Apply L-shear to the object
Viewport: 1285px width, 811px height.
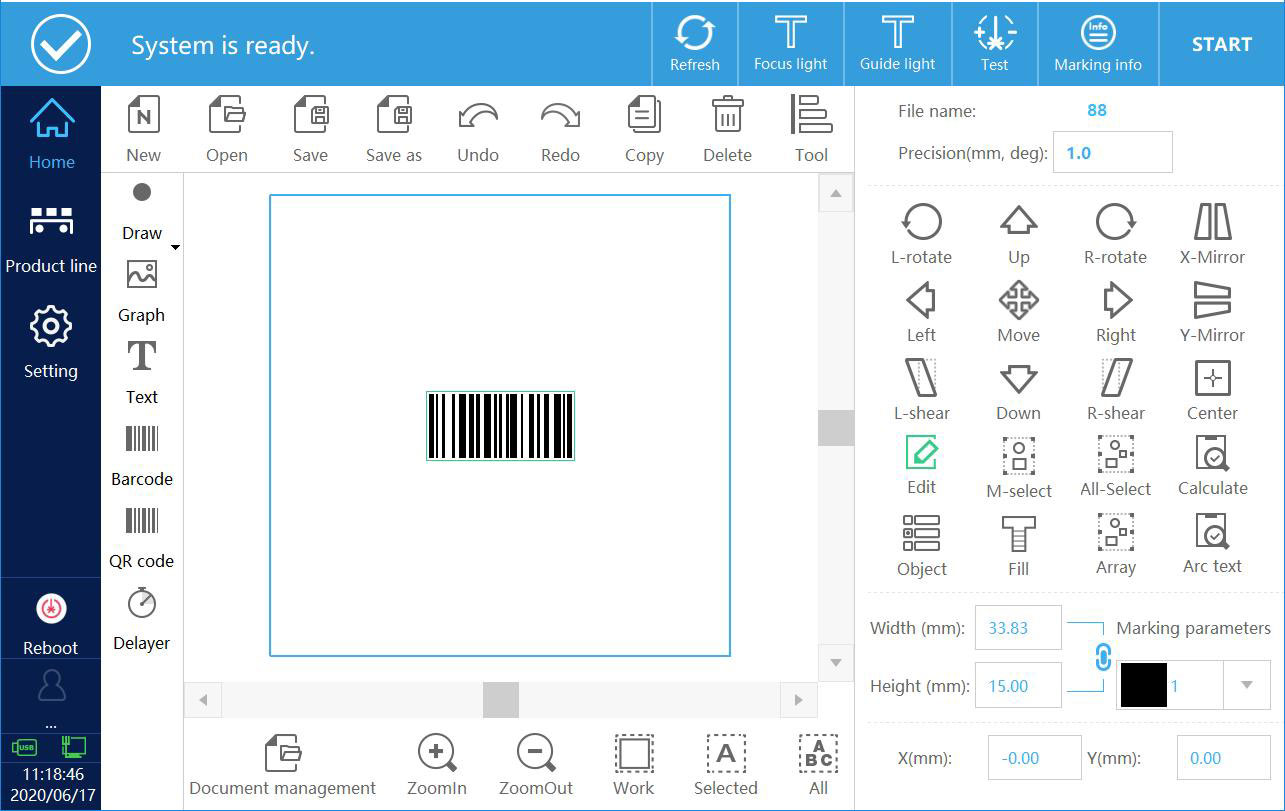(921, 390)
